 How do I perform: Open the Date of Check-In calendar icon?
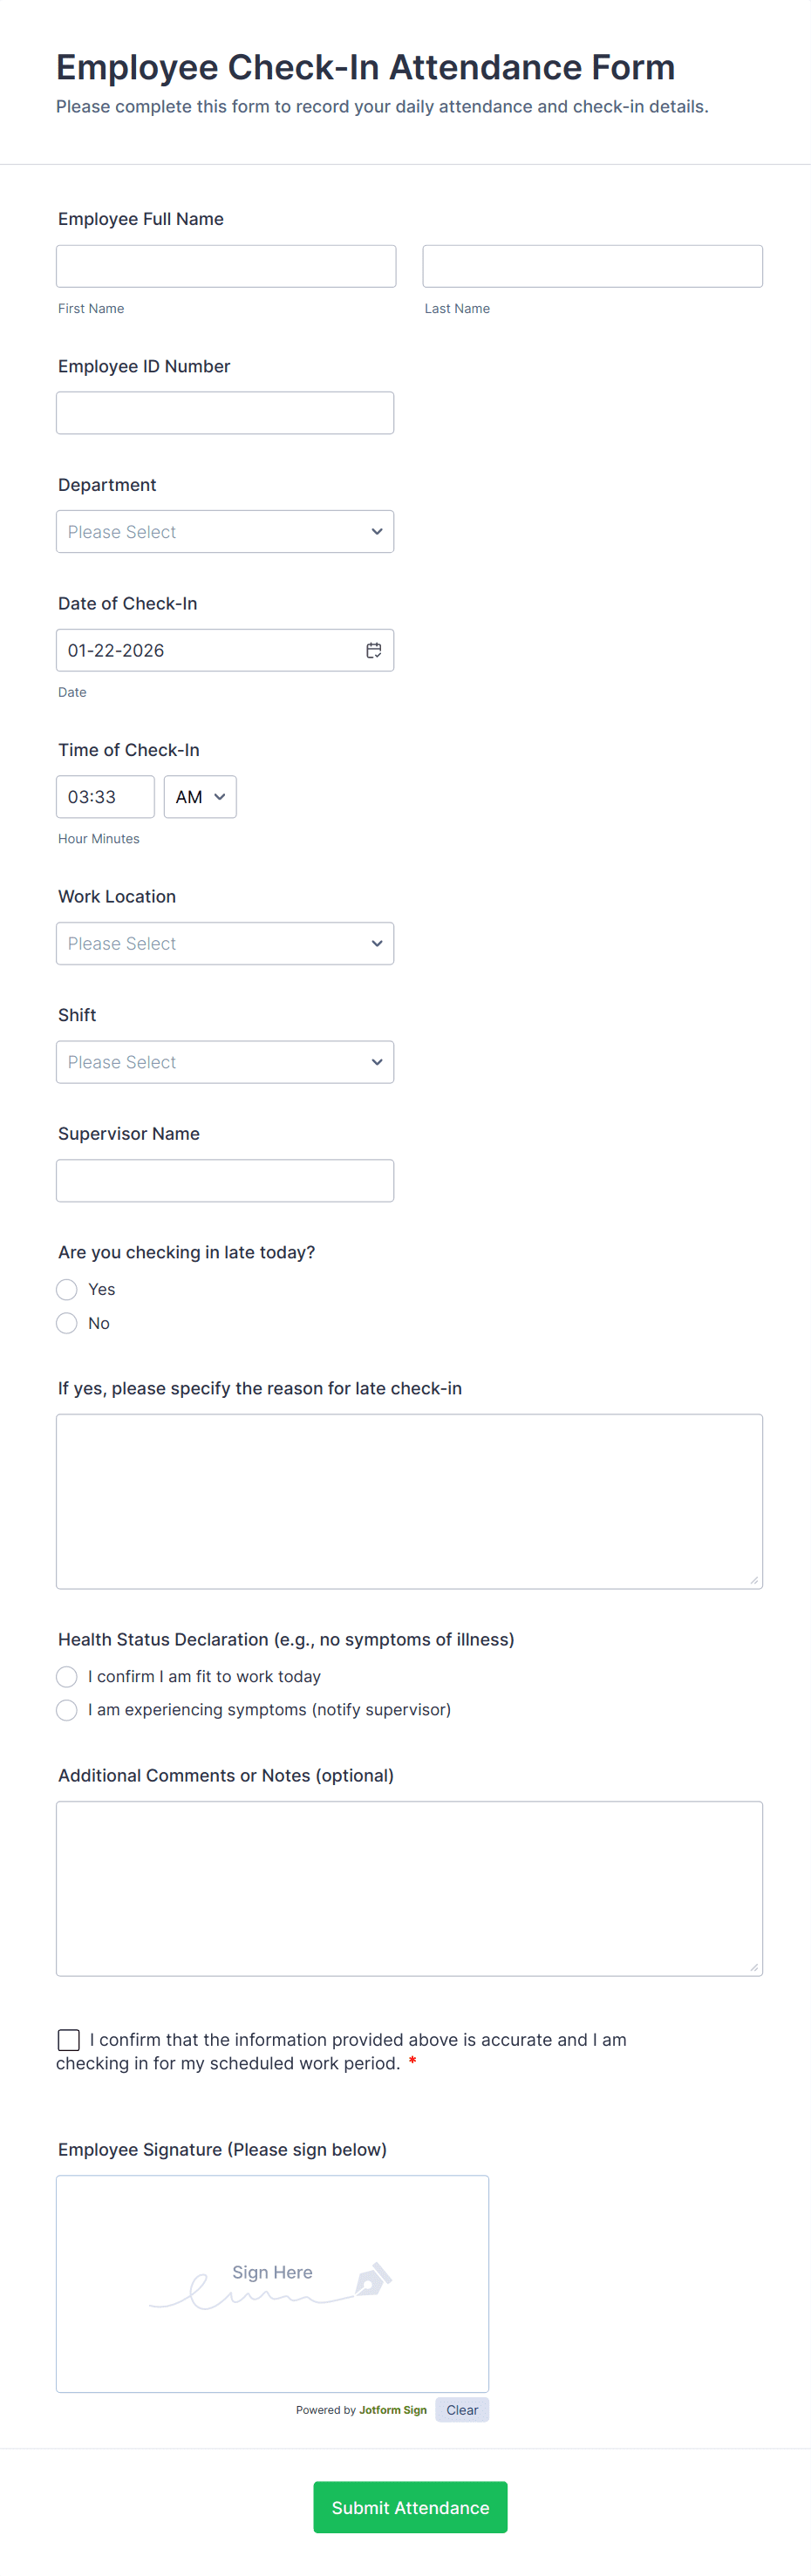click(x=374, y=650)
